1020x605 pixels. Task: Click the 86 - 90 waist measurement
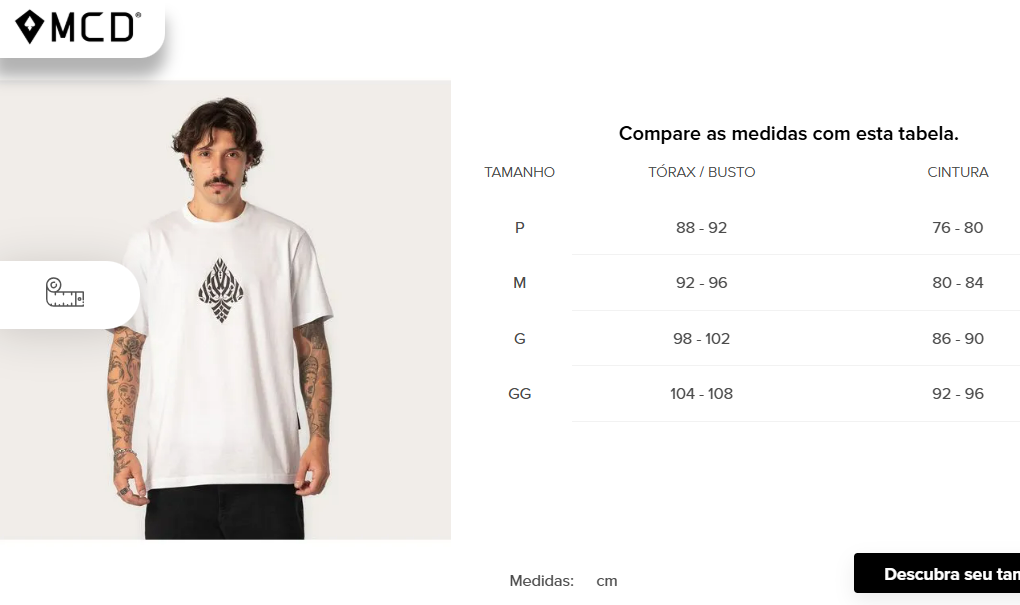click(x=958, y=338)
